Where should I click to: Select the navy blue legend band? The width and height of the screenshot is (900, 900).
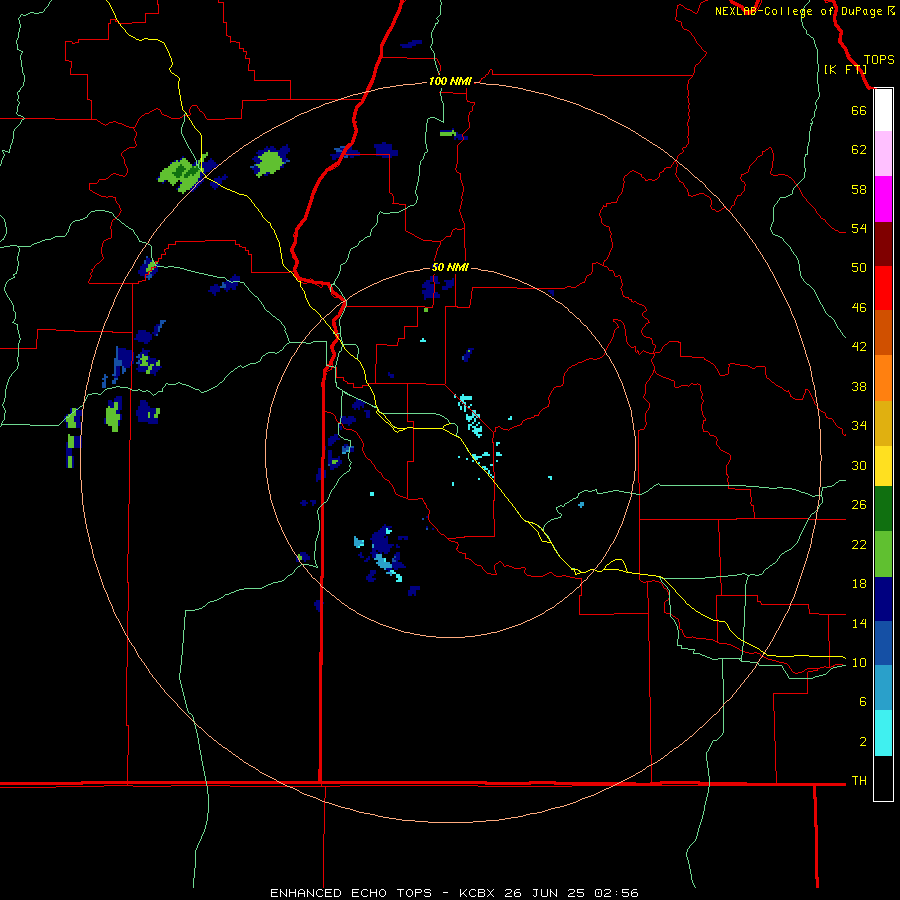pyautogui.click(x=883, y=599)
